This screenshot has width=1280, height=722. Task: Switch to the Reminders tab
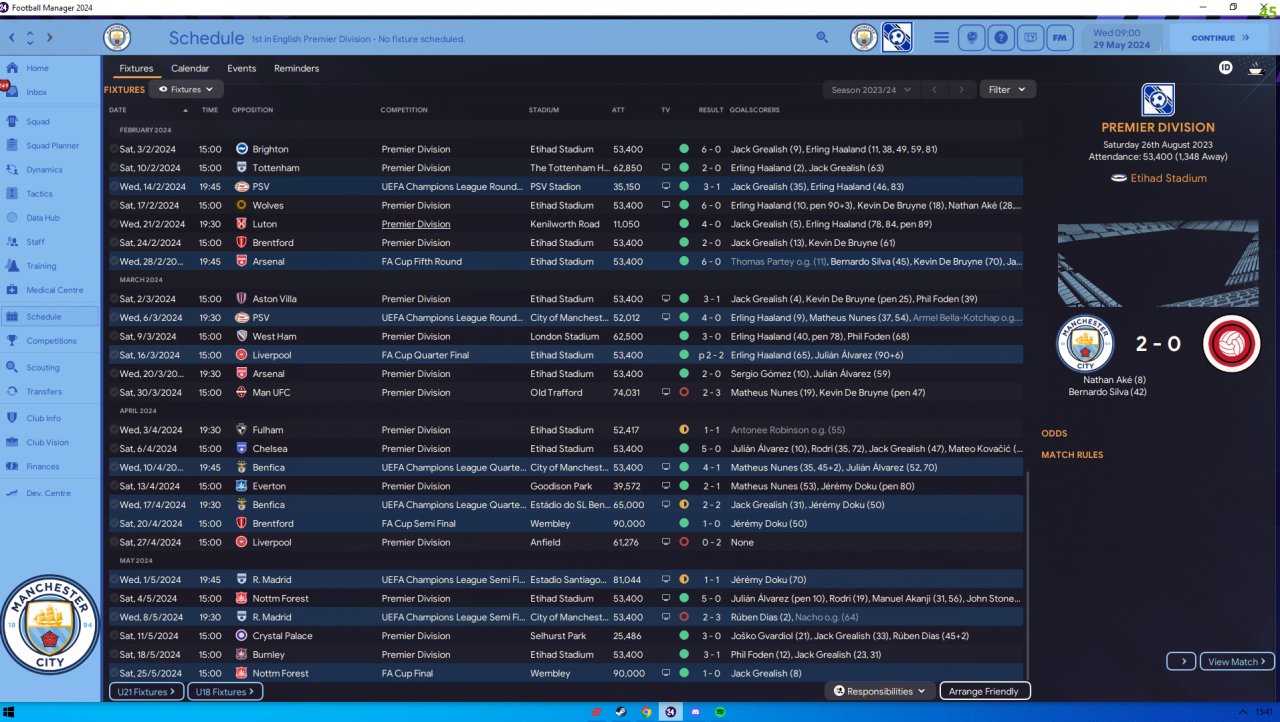point(297,69)
